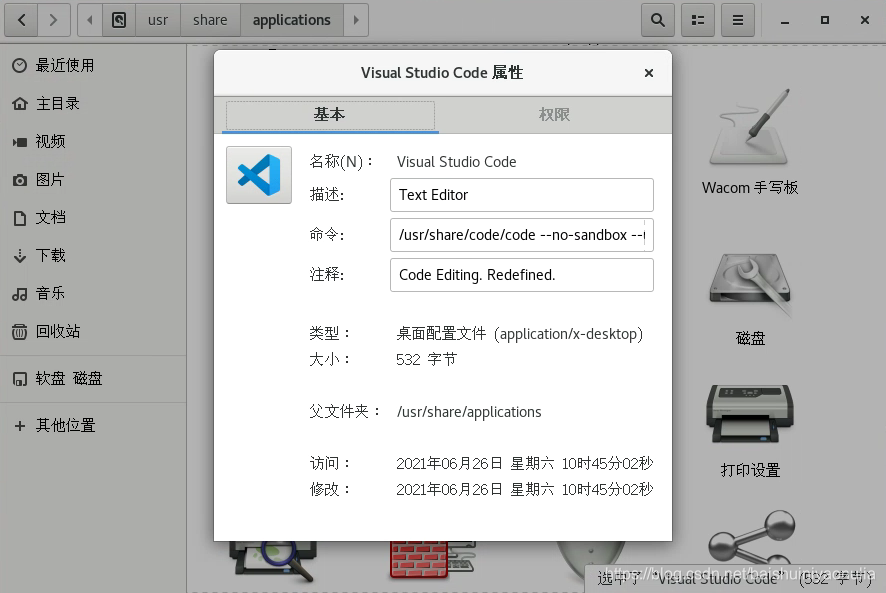Open file search with magnifier icon
This screenshot has width=886, height=593.
[658, 20]
